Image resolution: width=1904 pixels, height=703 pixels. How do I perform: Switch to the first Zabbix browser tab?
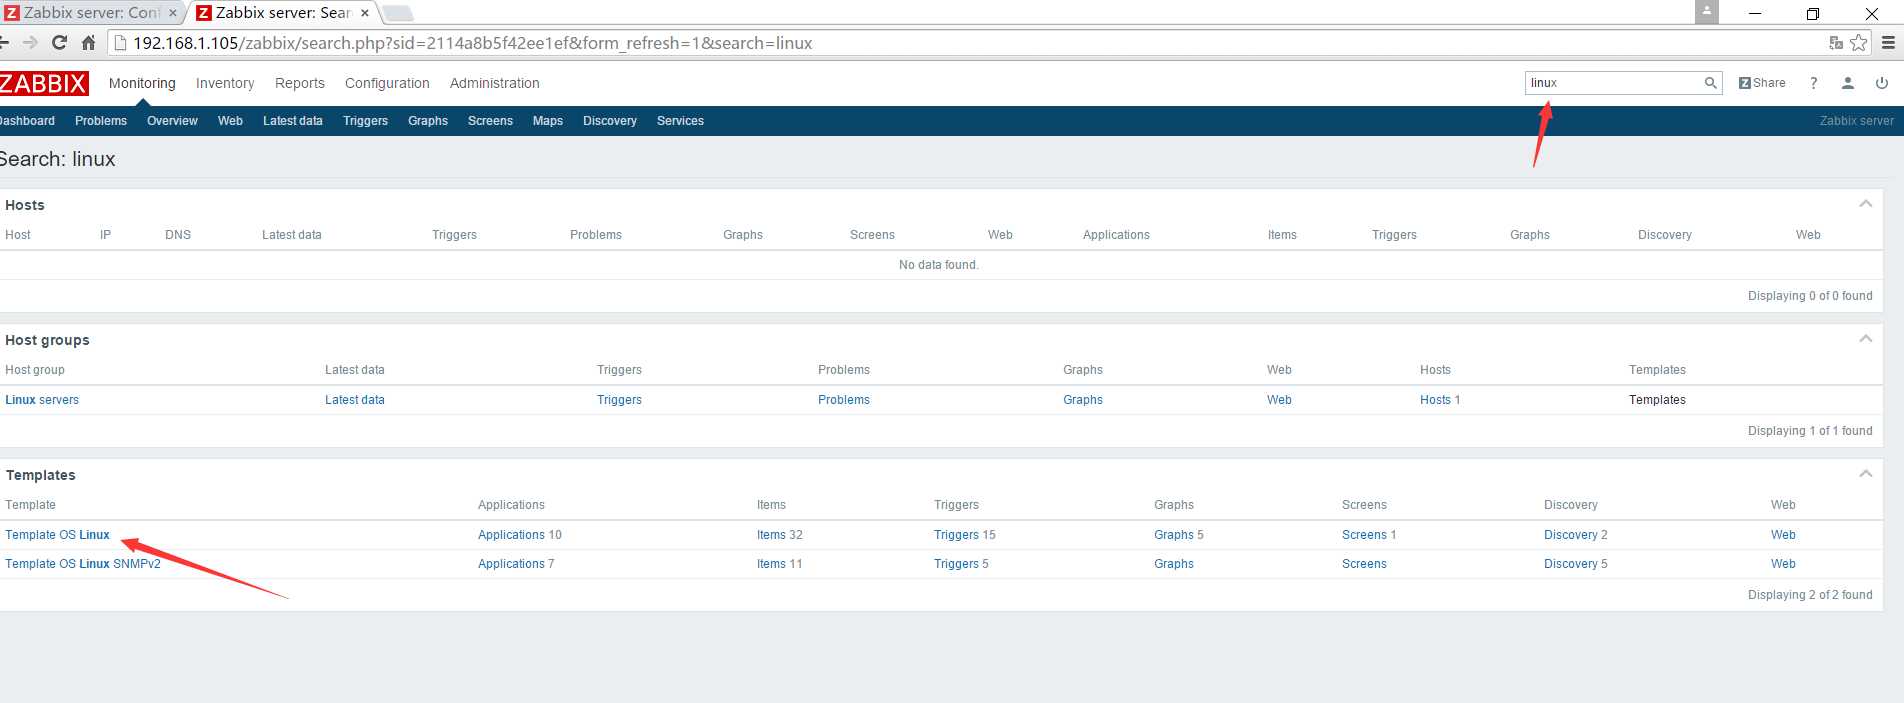(x=90, y=13)
